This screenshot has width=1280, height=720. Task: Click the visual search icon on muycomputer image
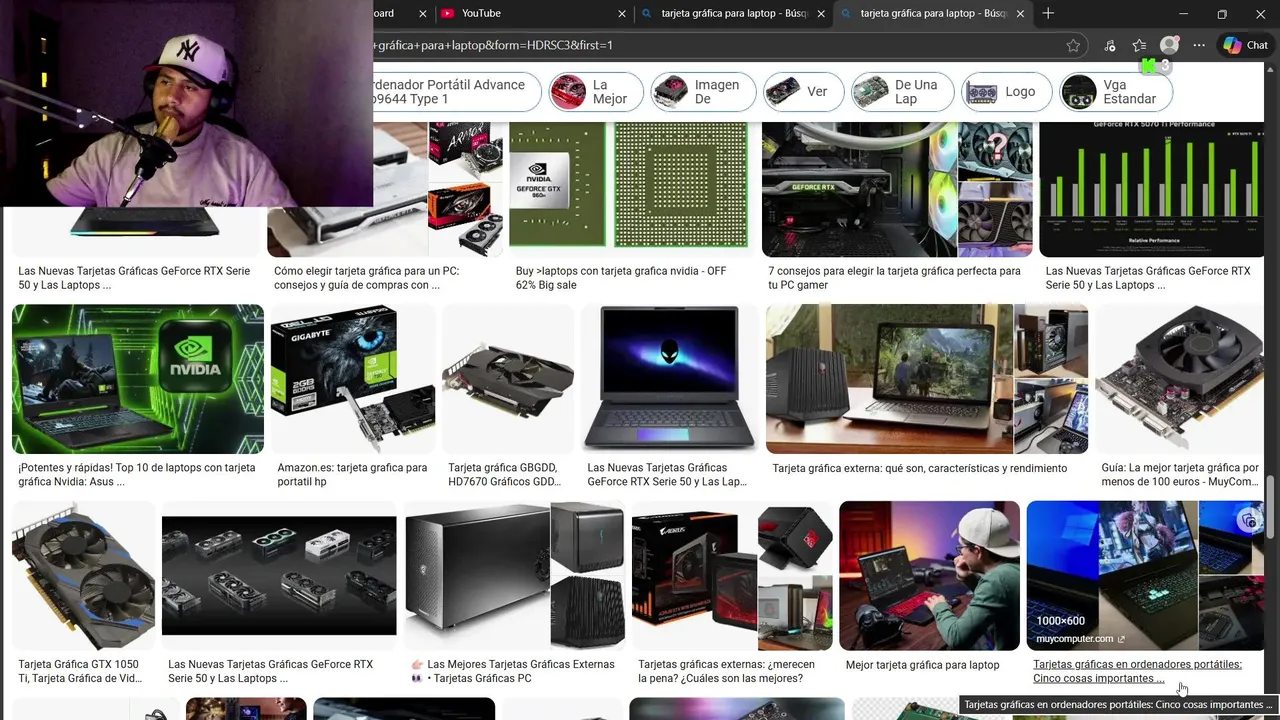1247,520
